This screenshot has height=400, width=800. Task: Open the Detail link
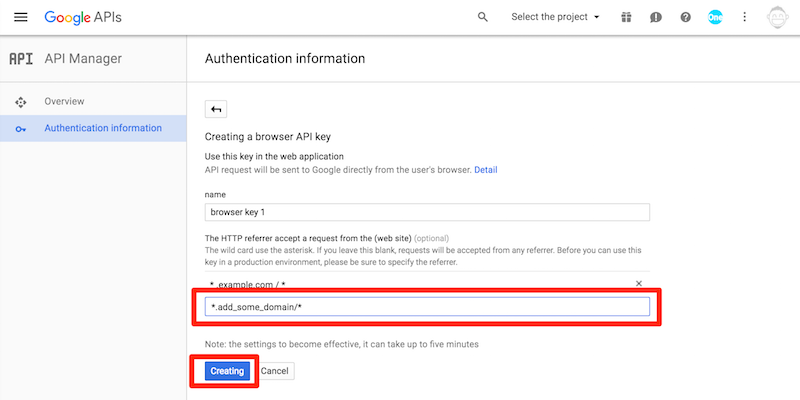pyautogui.click(x=486, y=170)
